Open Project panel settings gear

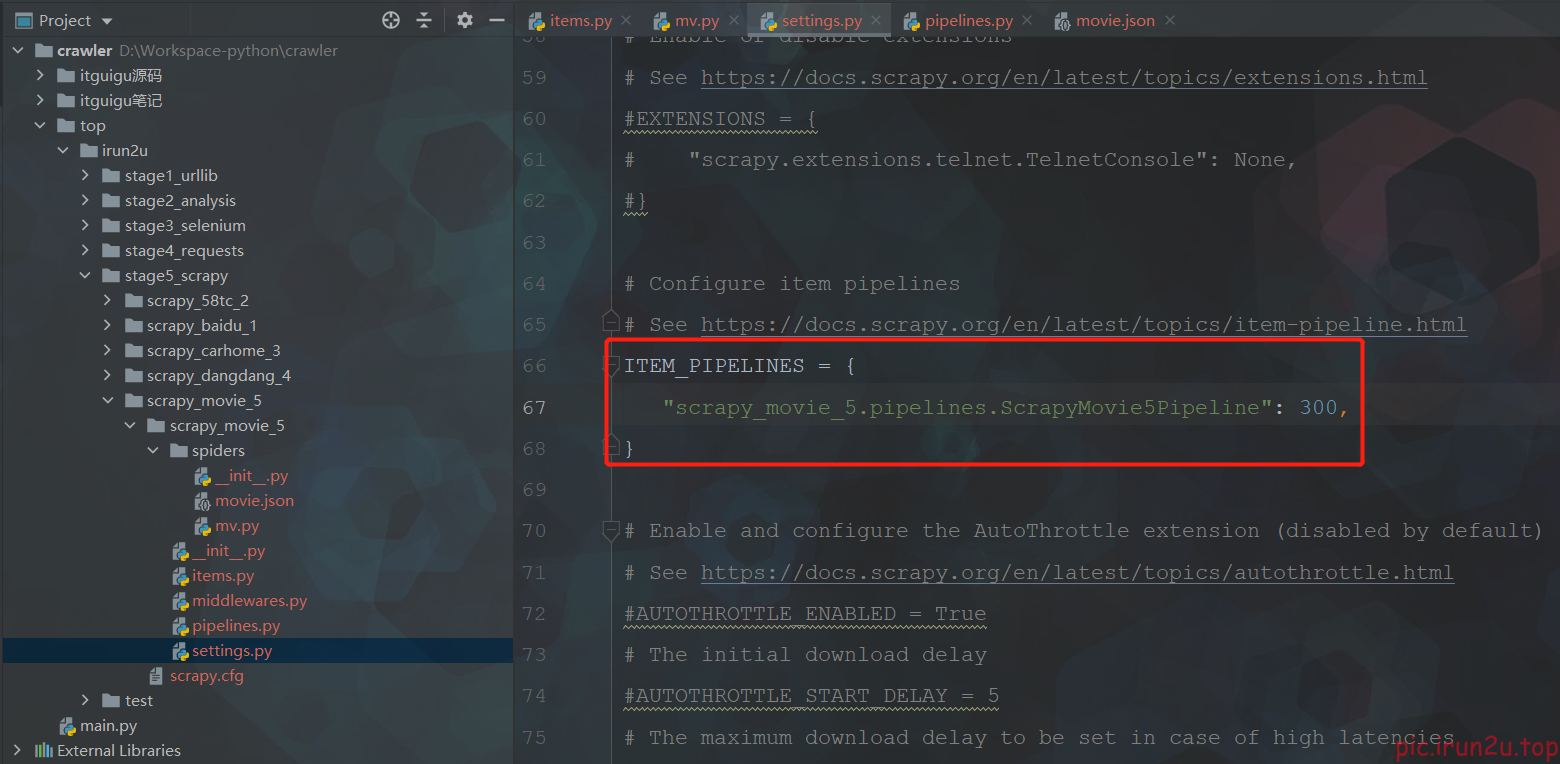(x=464, y=20)
